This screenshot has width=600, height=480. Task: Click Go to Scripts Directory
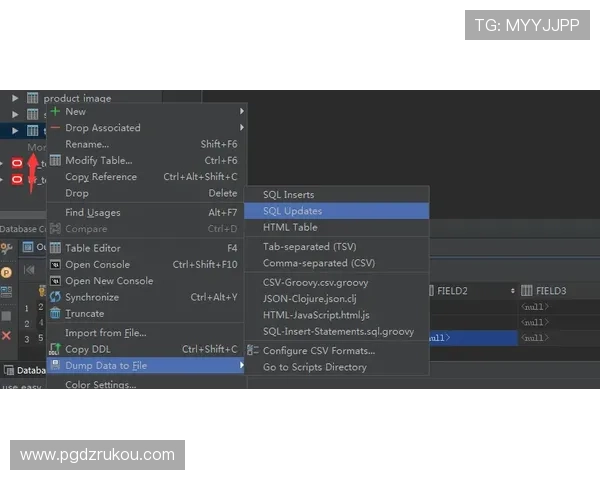(x=314, y=367)
